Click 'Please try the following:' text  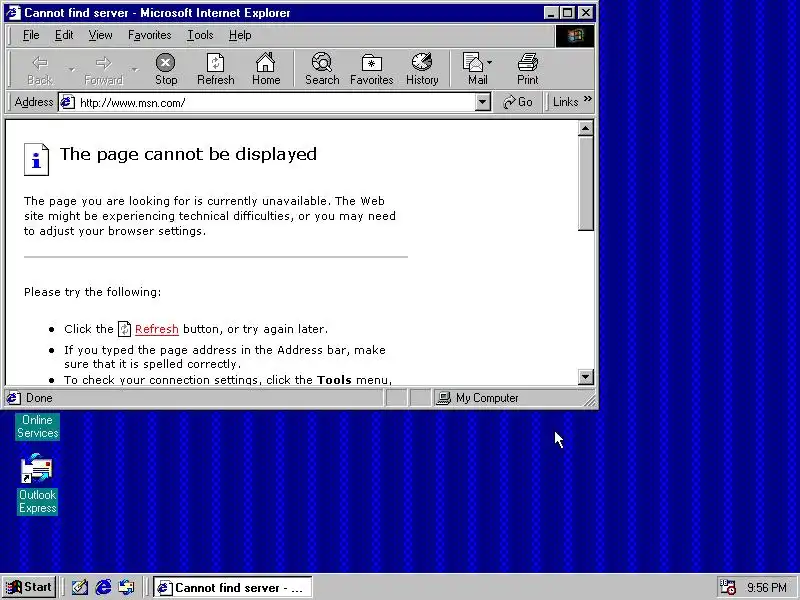point(92,292)
